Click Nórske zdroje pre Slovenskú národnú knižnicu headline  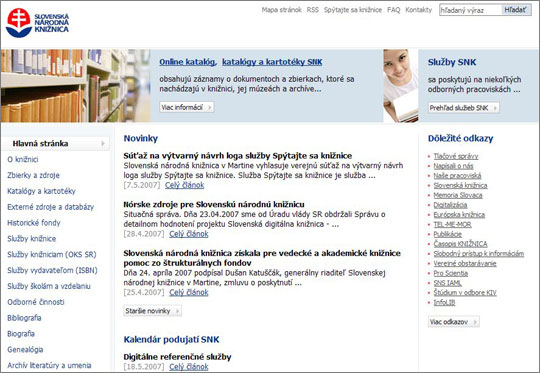pyautogui.click(x=214, y=205)
